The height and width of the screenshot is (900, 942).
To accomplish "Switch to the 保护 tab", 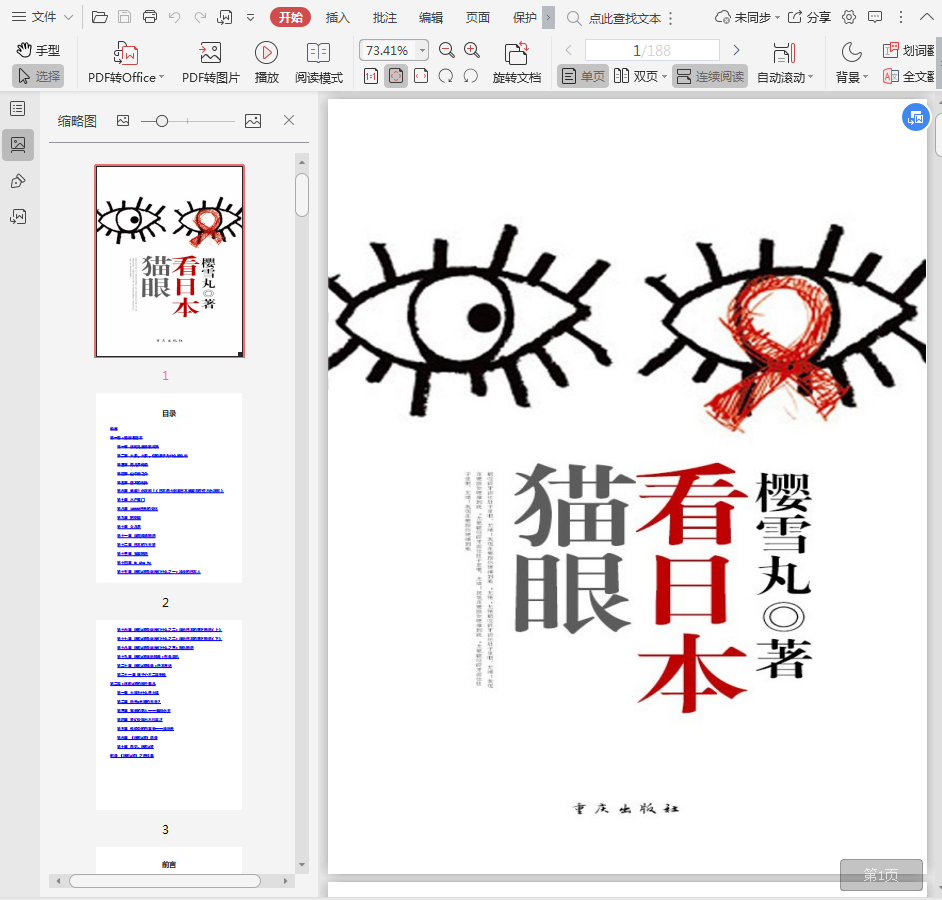I will pyautogui.click(x=524, y=17).
